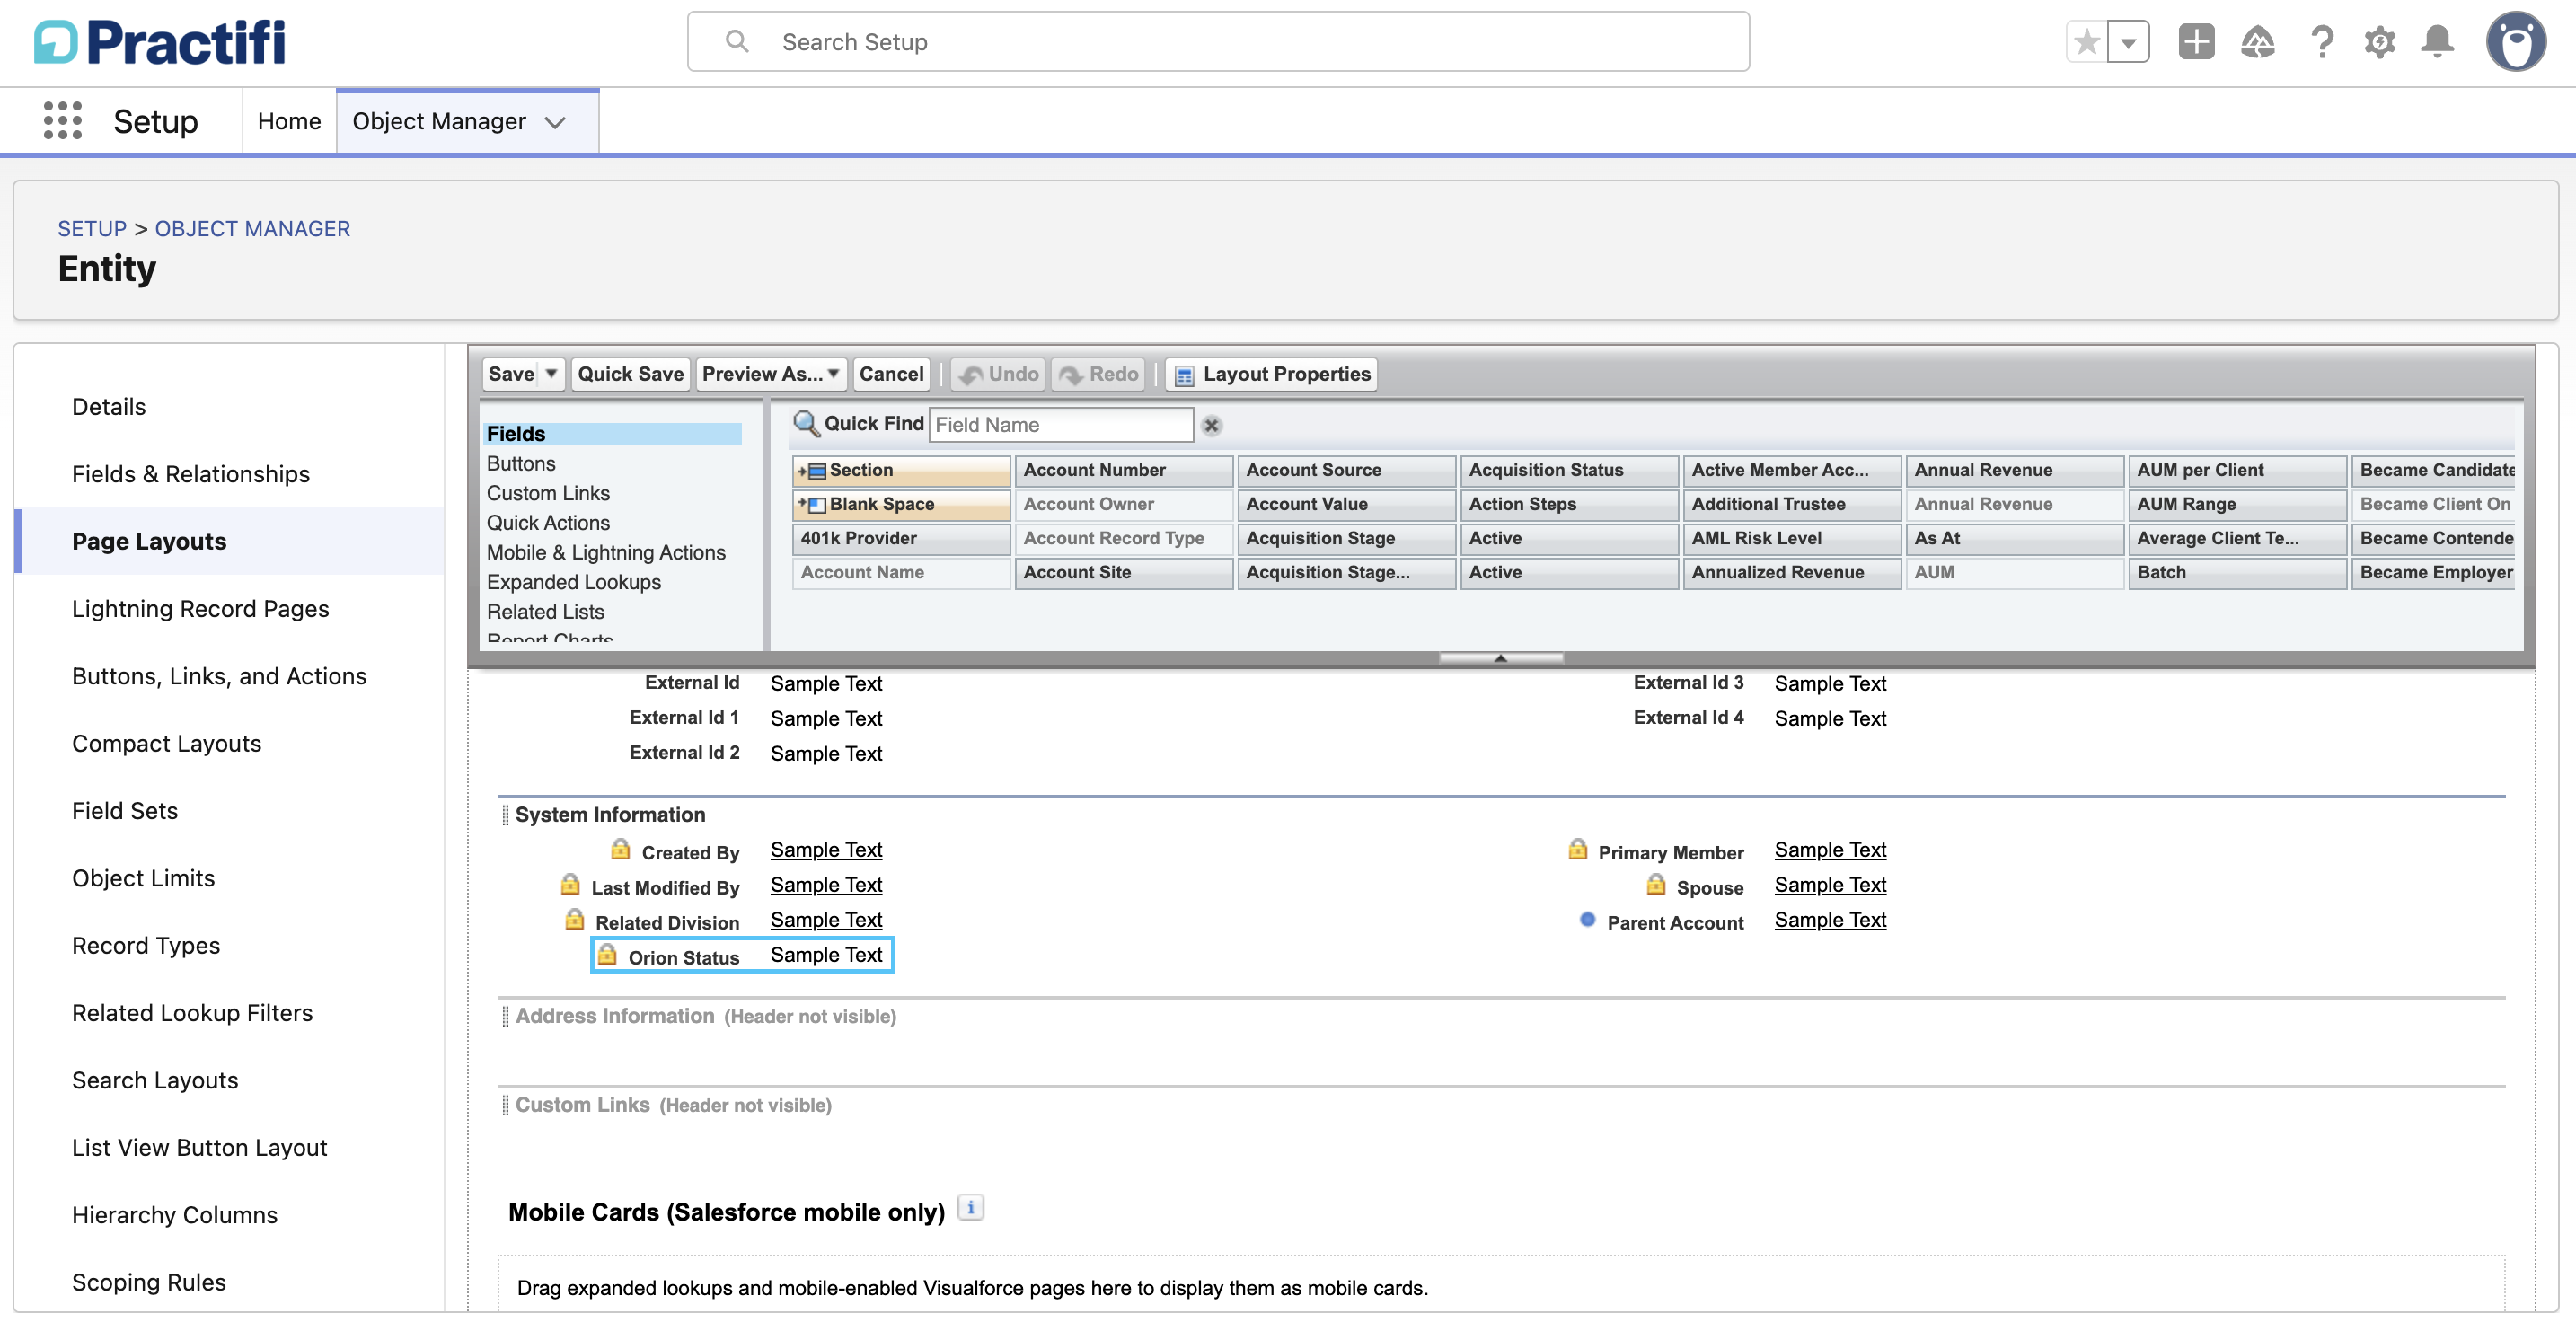2576x1322 pixels.
Task: Follow the SETUP breadcrumb link
Action: tap(92, 229)
